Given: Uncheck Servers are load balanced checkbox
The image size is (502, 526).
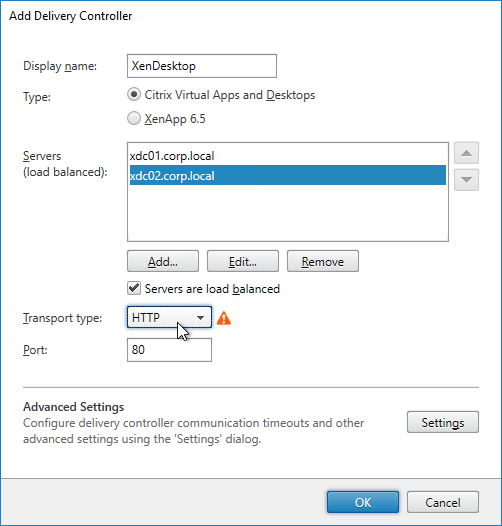Looking at the screenshot, I should (x=134, y=288).
